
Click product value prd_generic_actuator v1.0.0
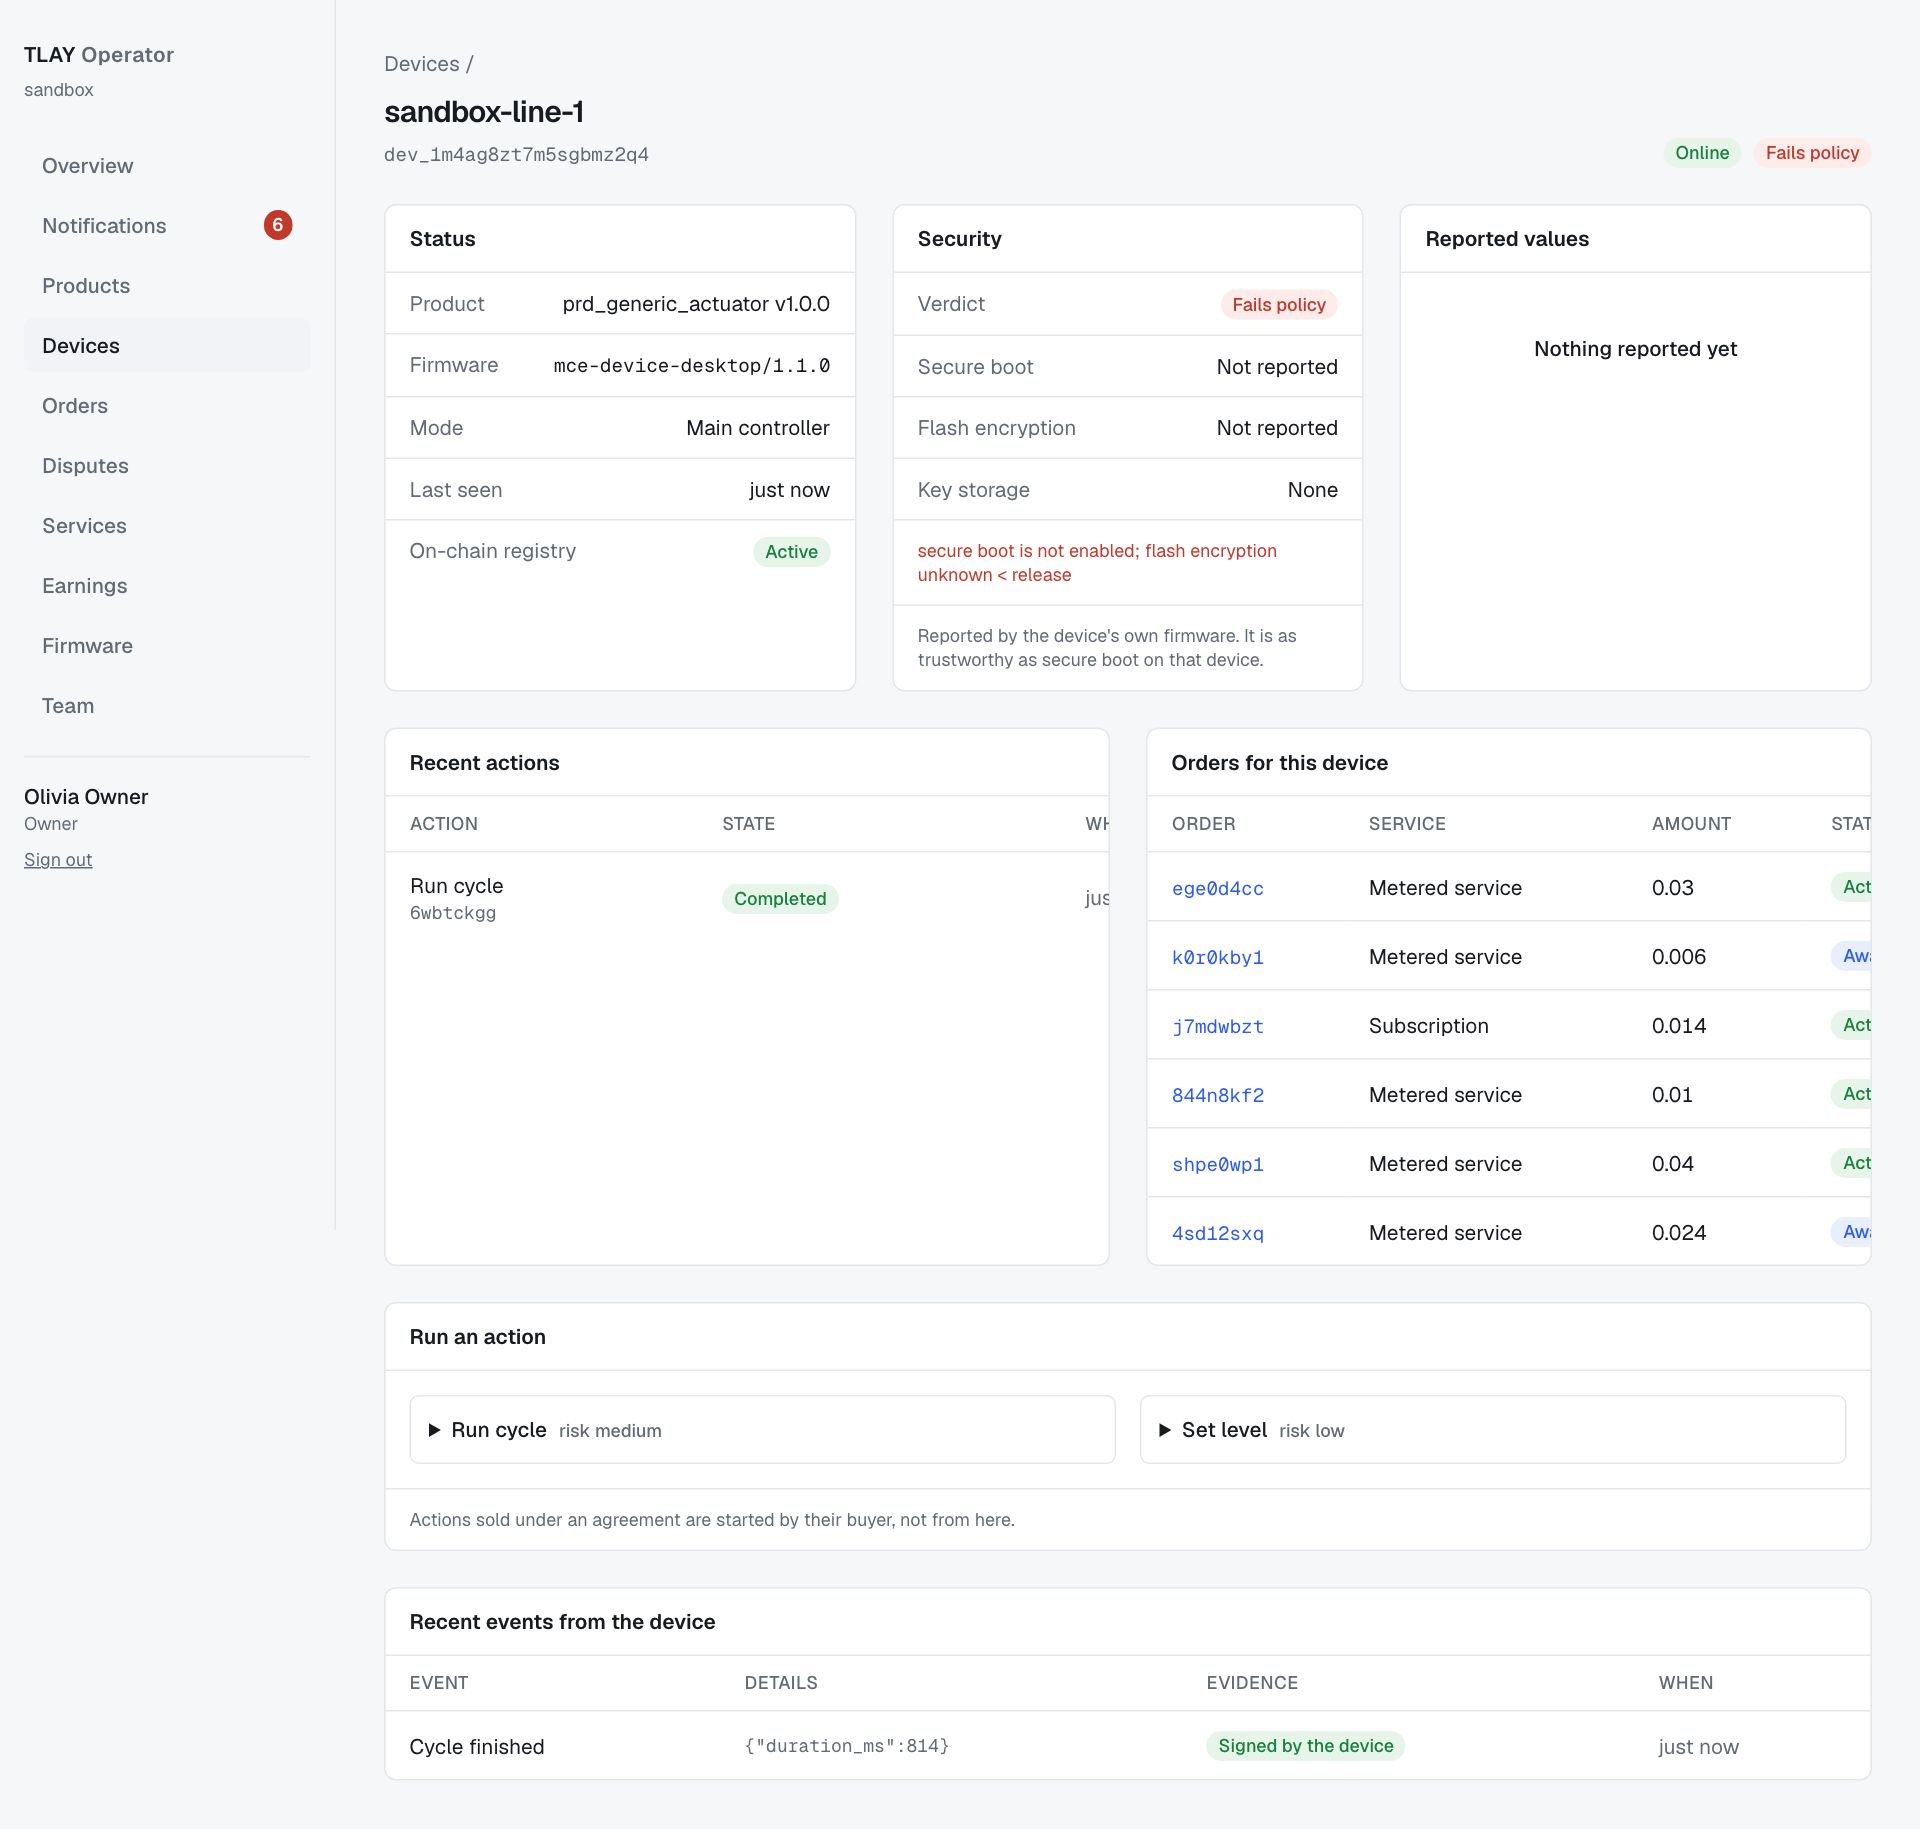point(696,304)
